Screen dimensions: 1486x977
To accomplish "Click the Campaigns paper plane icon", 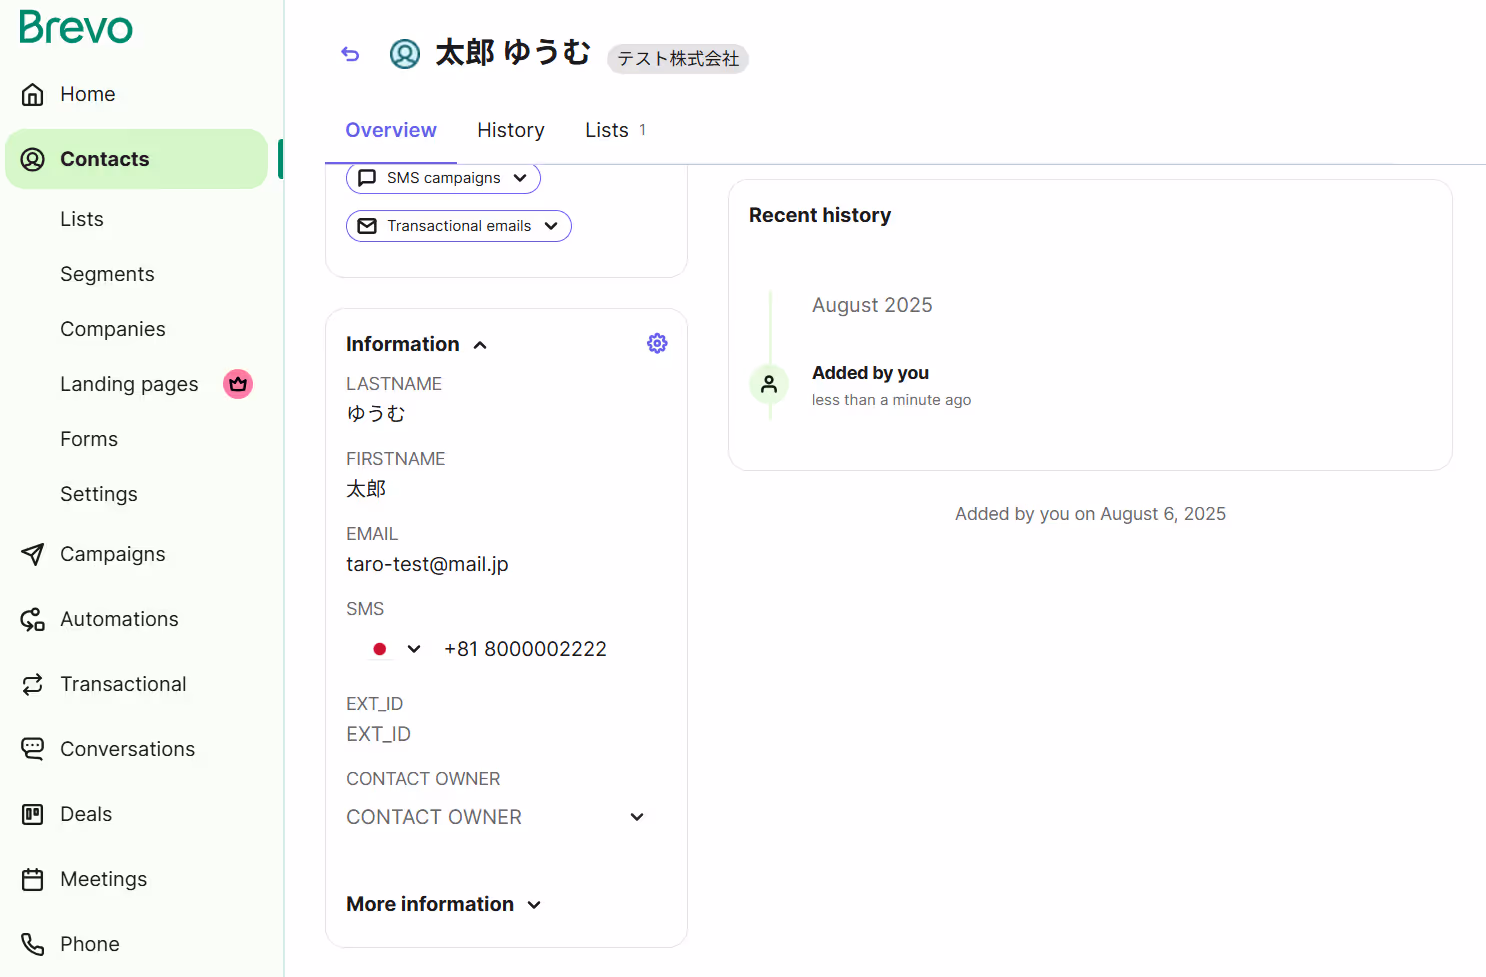I will tap(33, 554).
